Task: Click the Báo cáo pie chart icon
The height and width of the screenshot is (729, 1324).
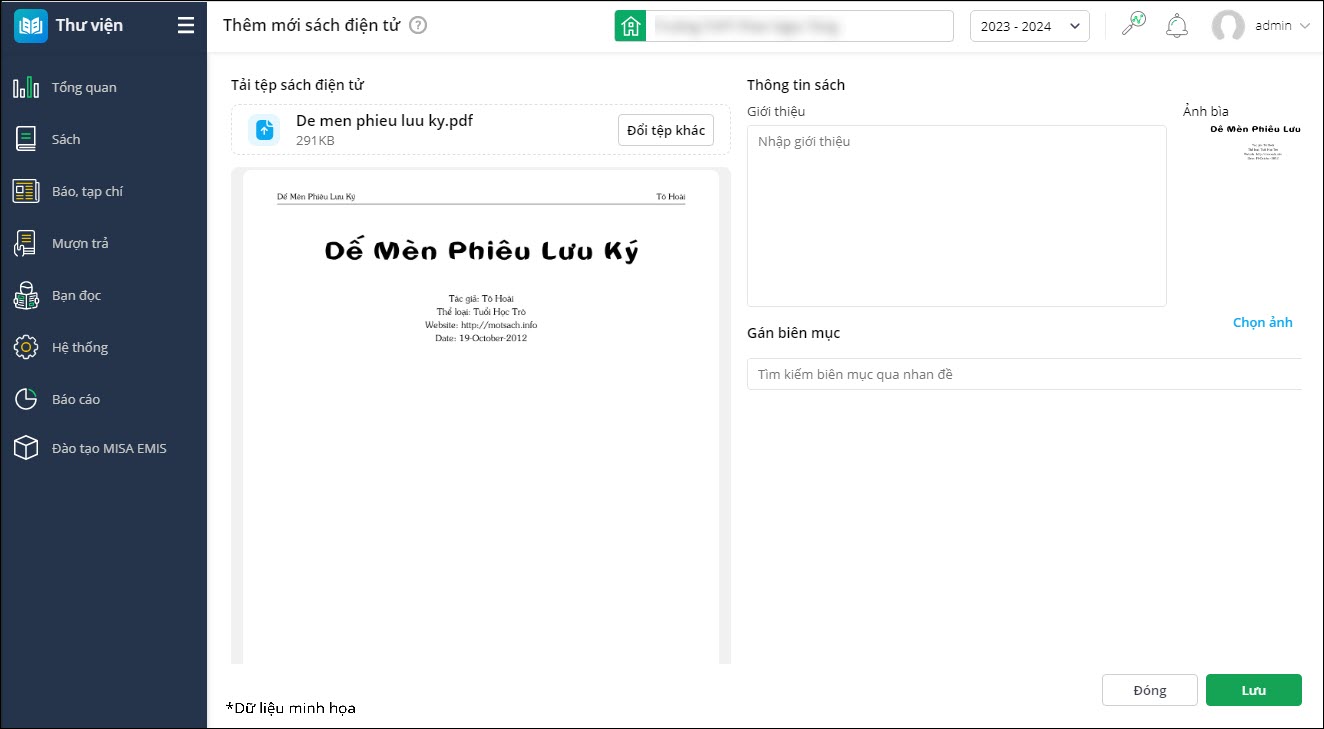Action: (x=26, y=399)
